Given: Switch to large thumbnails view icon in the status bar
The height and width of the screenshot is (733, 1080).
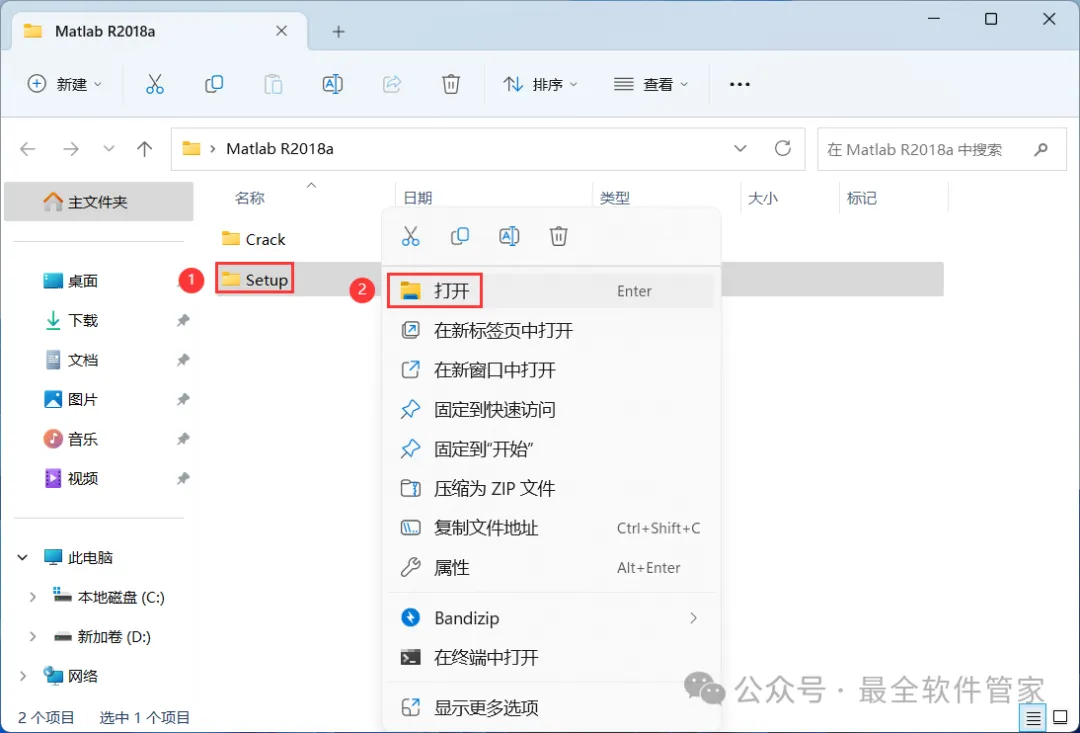Looking at the screenshot, I should pos(1061,718).
